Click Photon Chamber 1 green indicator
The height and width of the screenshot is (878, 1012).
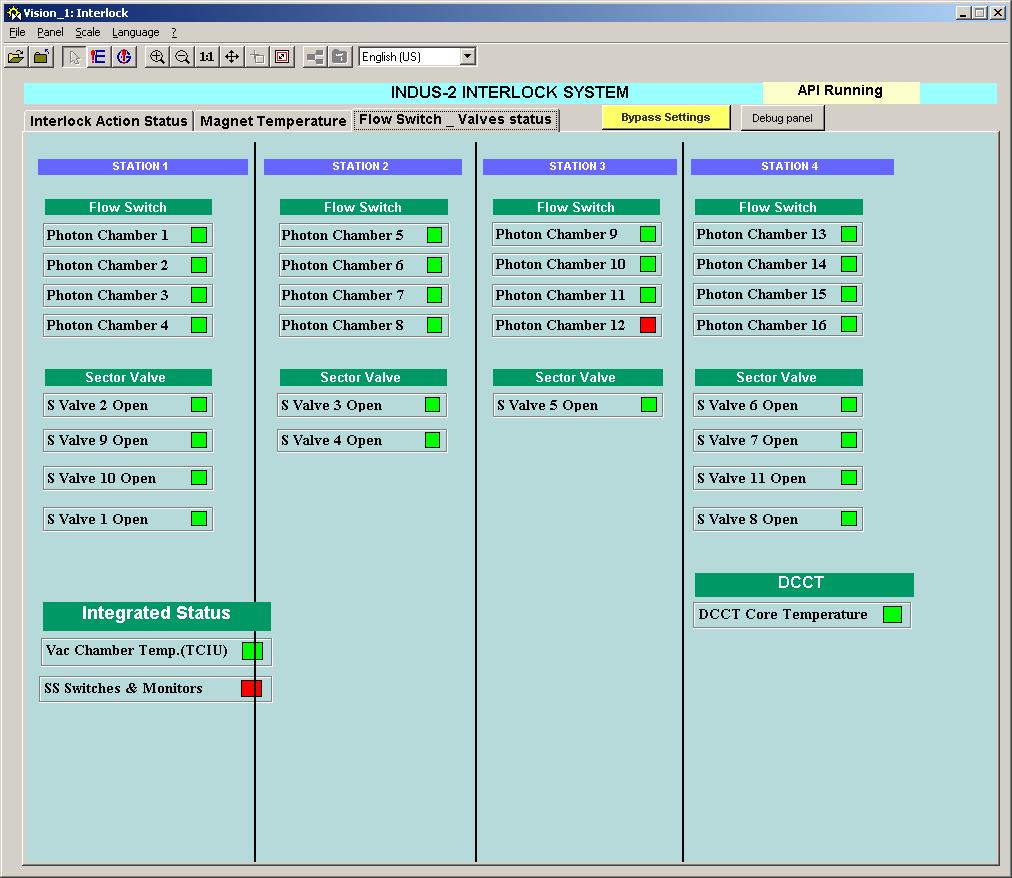coord(199,235)
